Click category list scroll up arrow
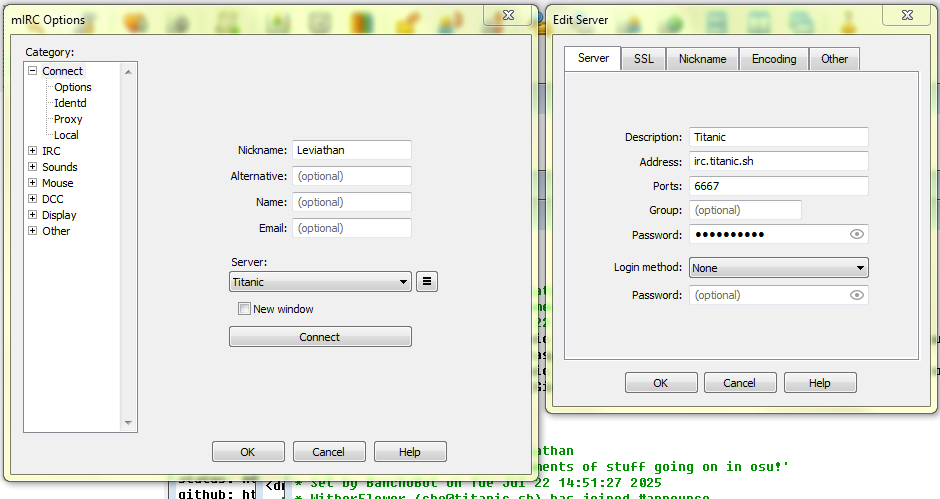This screenshot has width=940, height=499. pyautogui.click(x=128, y=71)
